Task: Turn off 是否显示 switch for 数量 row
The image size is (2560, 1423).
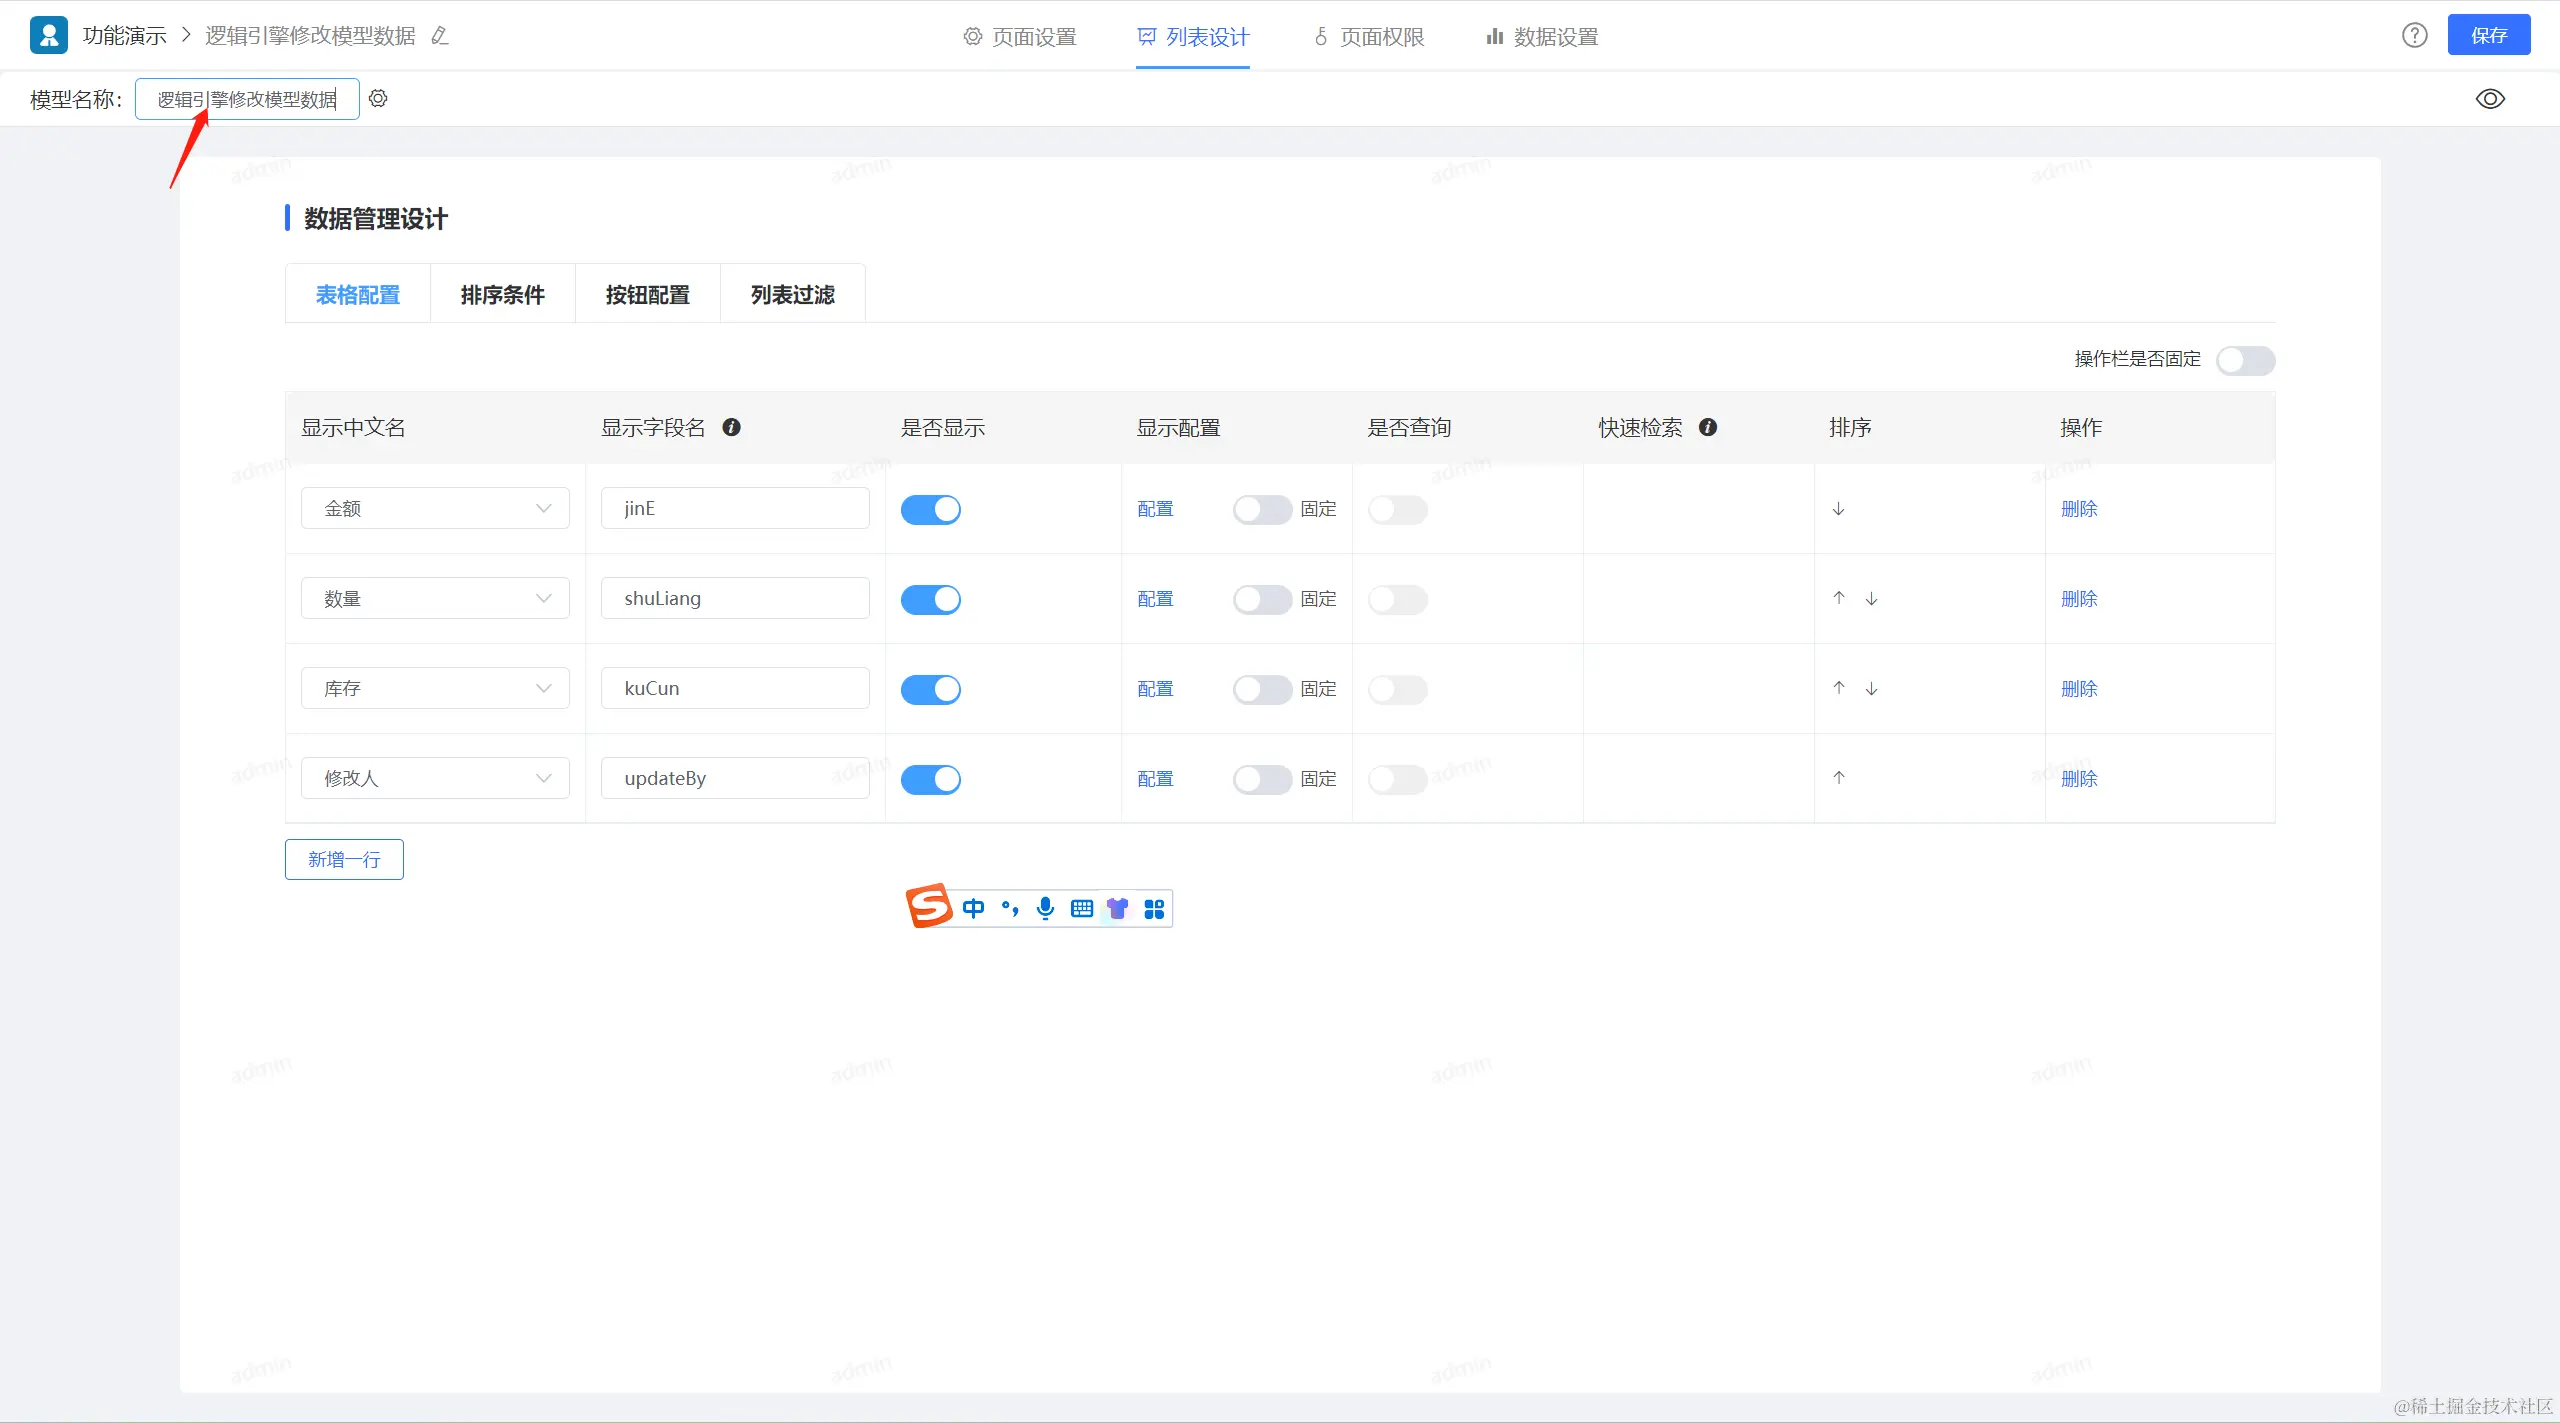Action: [x=930, y=599]
